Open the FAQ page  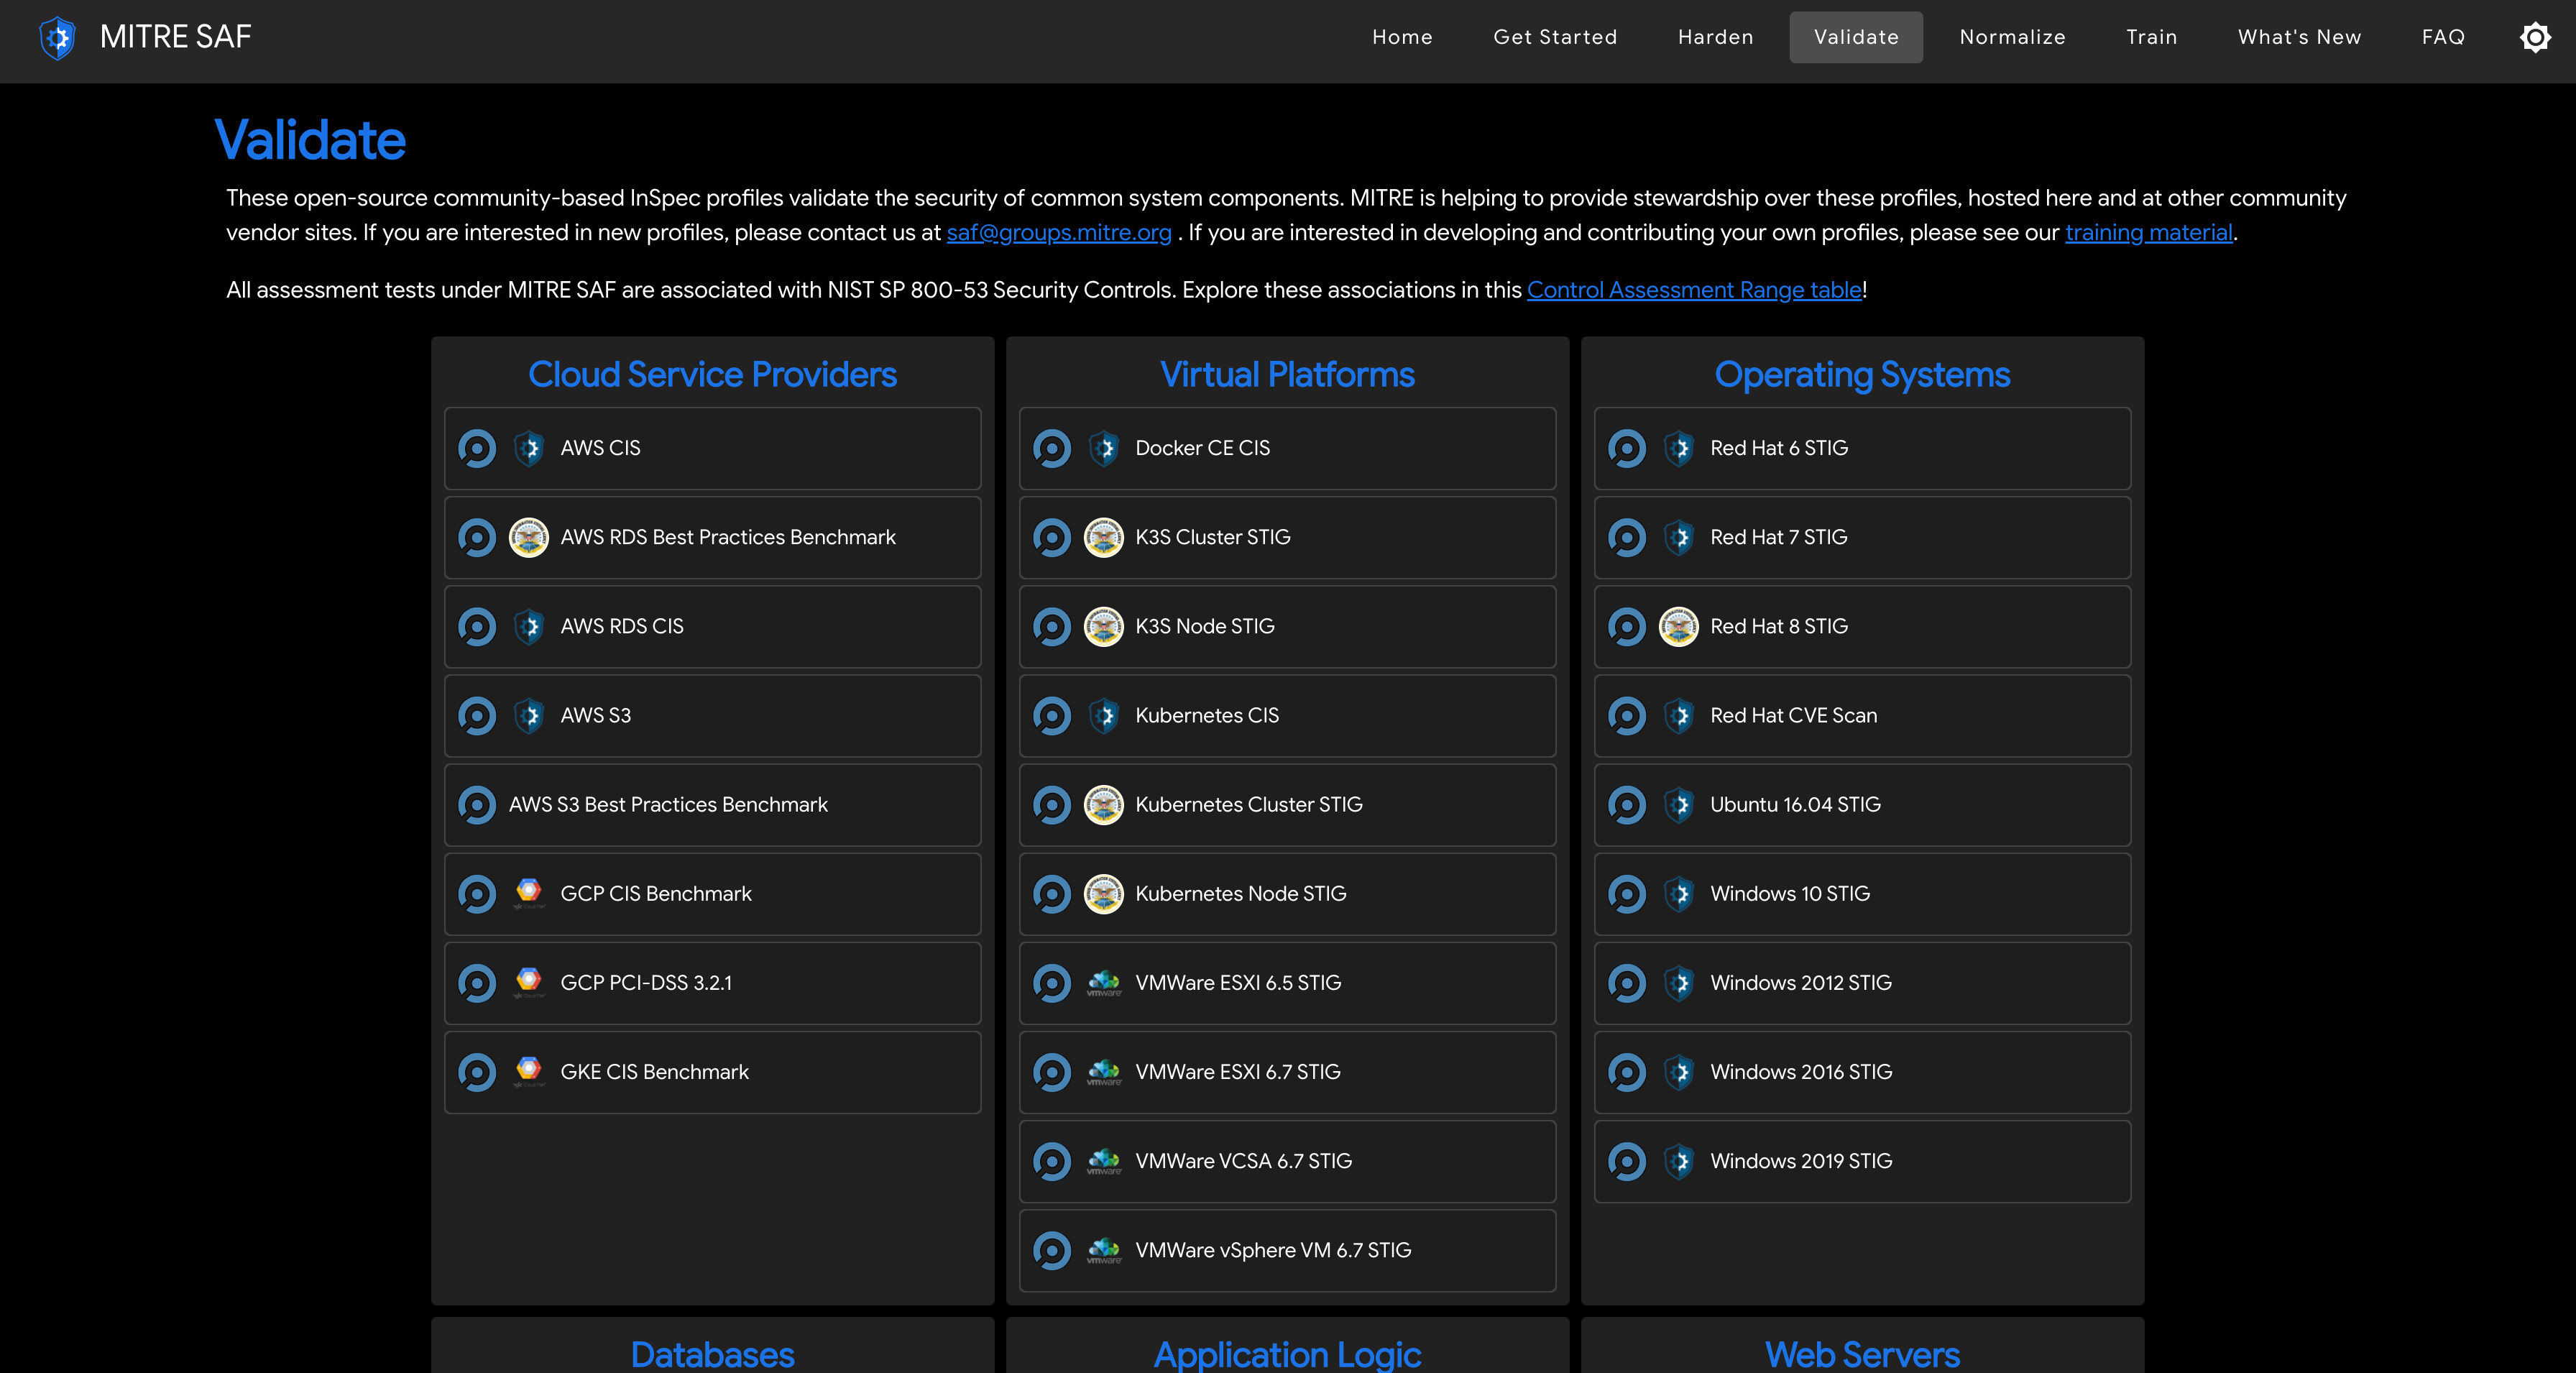tap(2443, 37)
